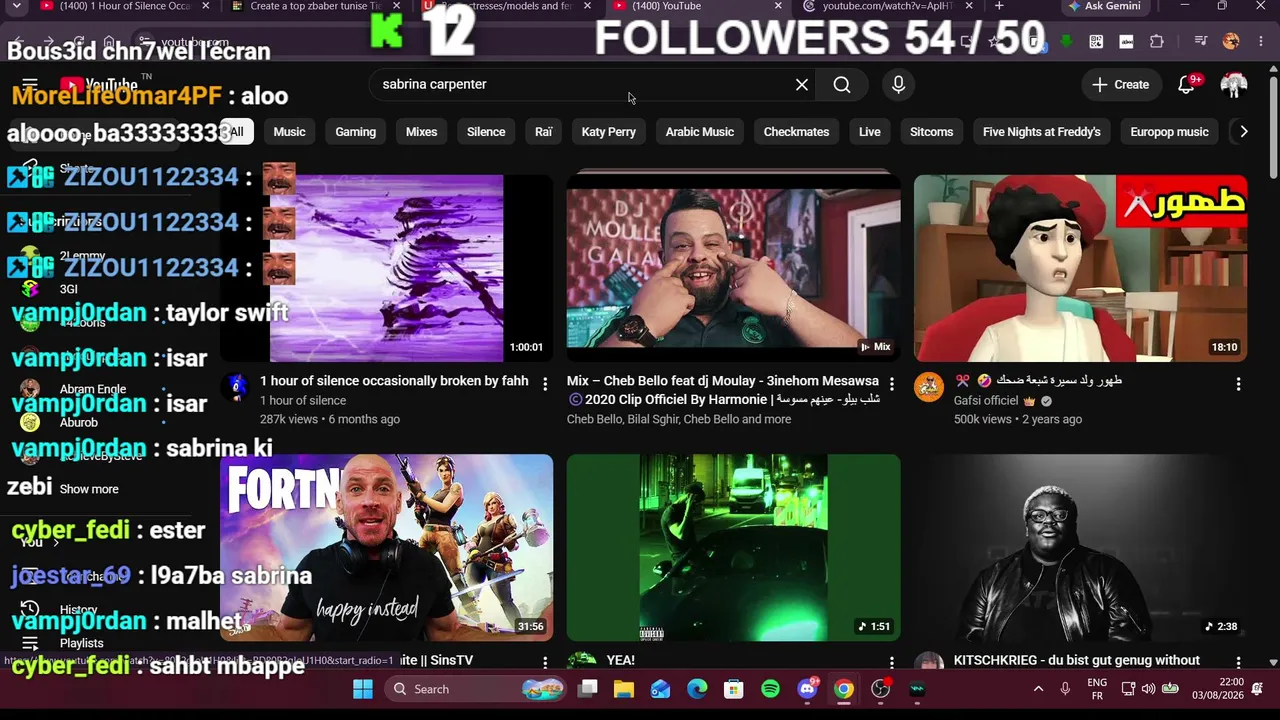
Task: Open the Chrome tab search dropdown
Action: 16,6
